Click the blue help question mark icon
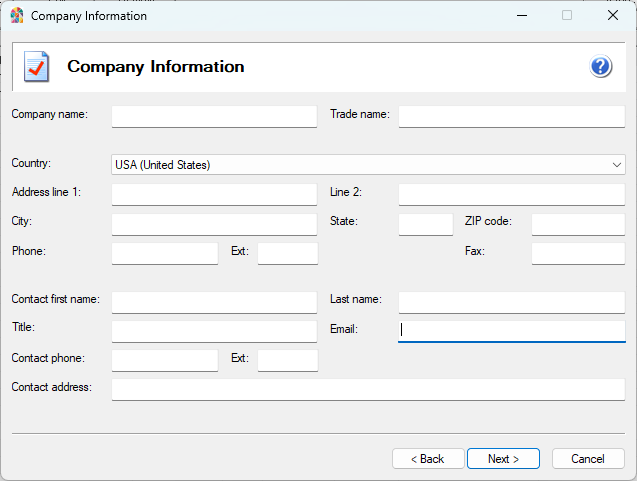The width and height of the screenshot is (637, 481). [x=600, y=67]
